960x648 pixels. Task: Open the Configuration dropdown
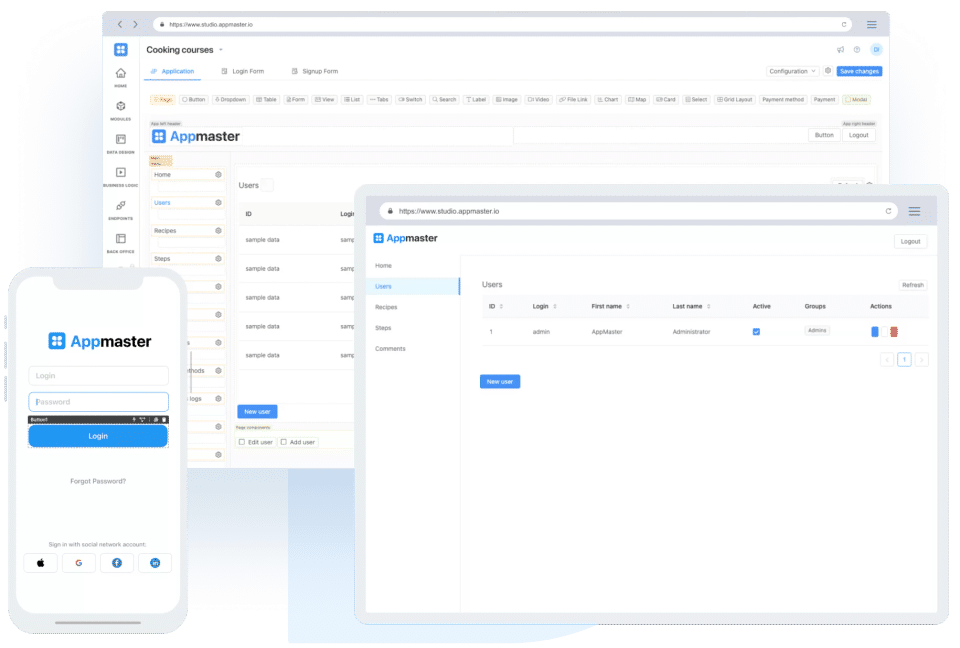click(x=792, y=71)
